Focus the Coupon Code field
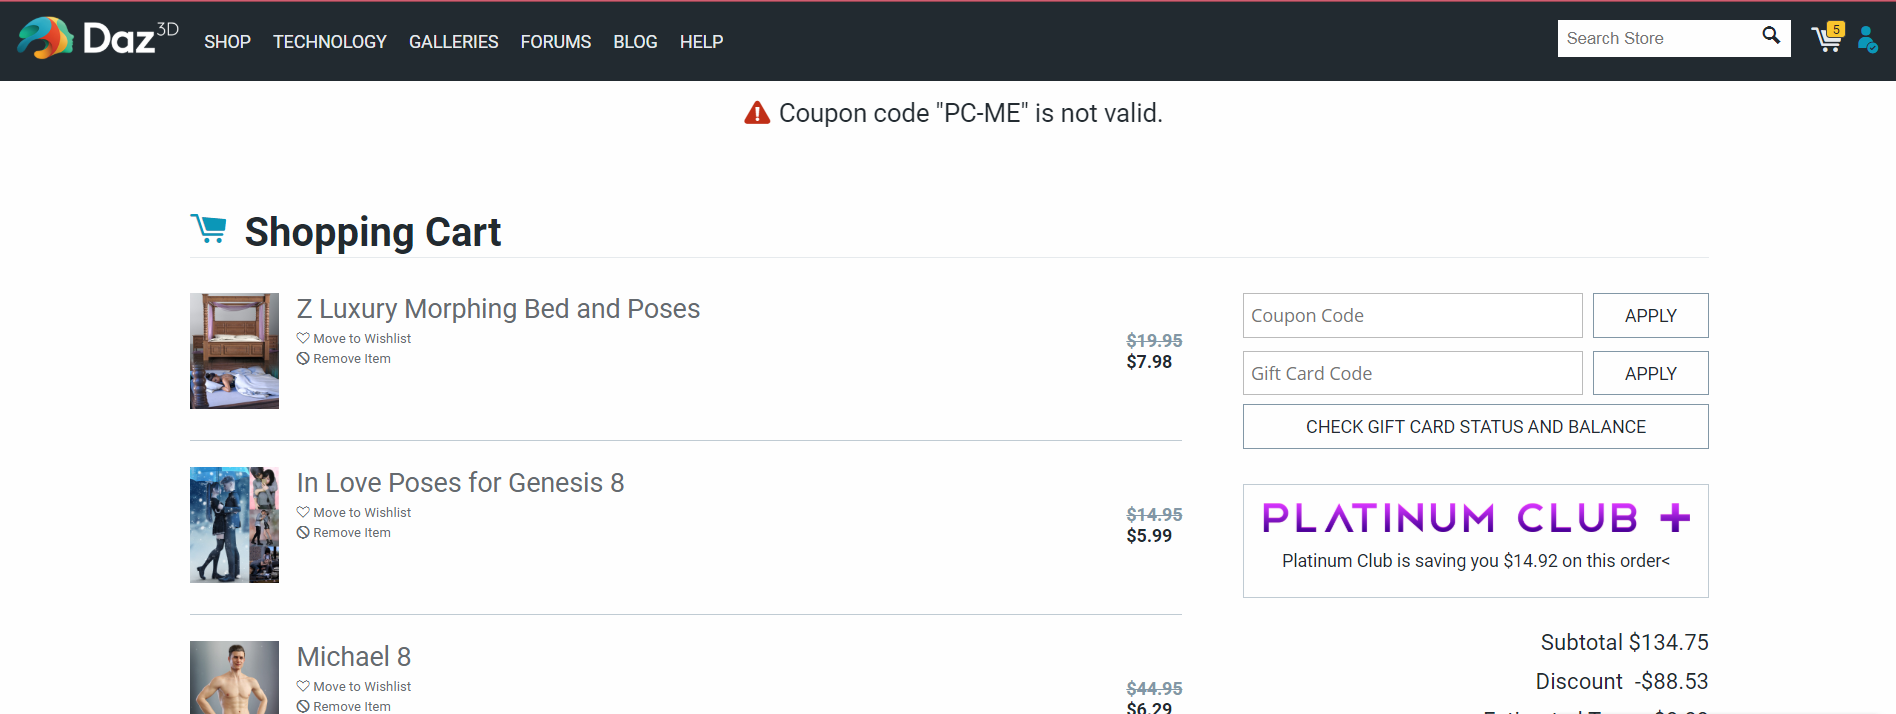This screenshot has width=1896, height=714. pyautogui.click(x=1412, y=316)
